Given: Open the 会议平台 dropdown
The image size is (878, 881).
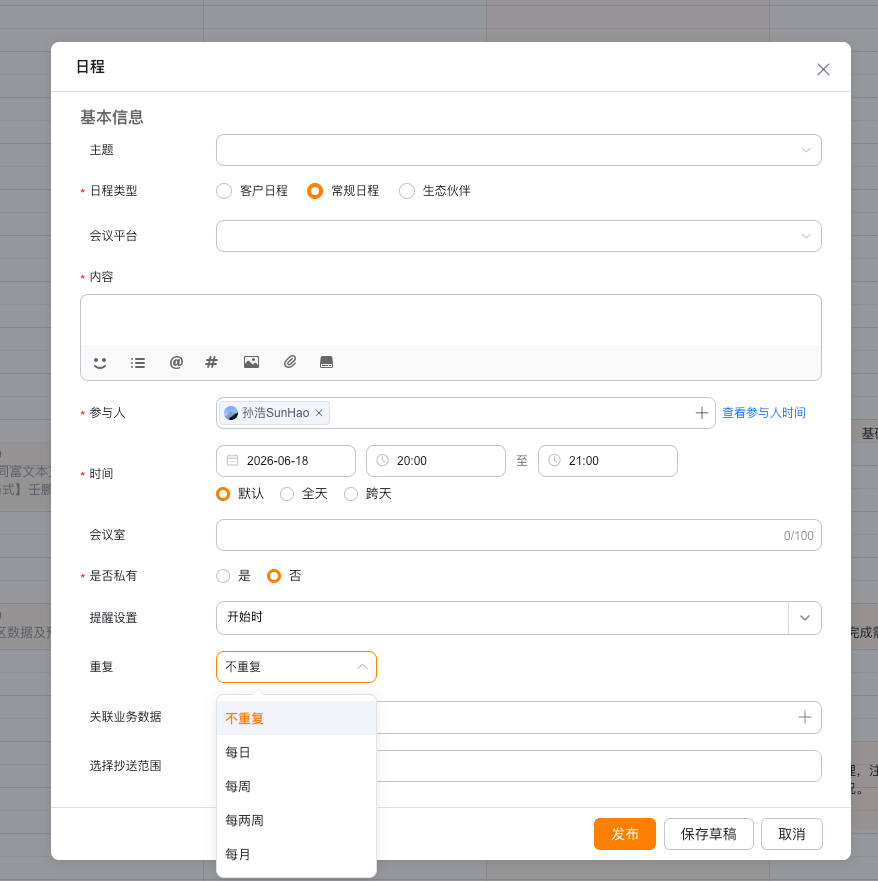Looking at the screenshot, I should pyautogui.click(x=518, y=236).
